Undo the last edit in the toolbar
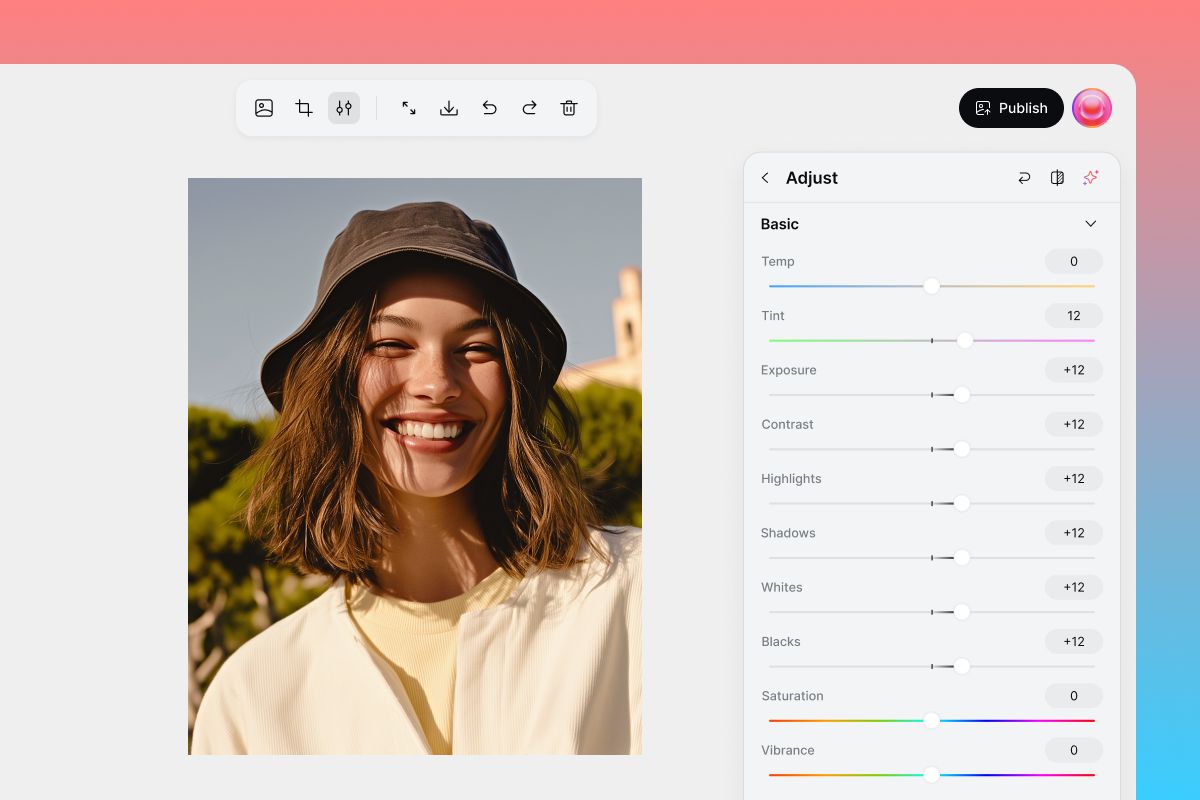Screen dimensions: 1200x800 click(x=489, y=108)
